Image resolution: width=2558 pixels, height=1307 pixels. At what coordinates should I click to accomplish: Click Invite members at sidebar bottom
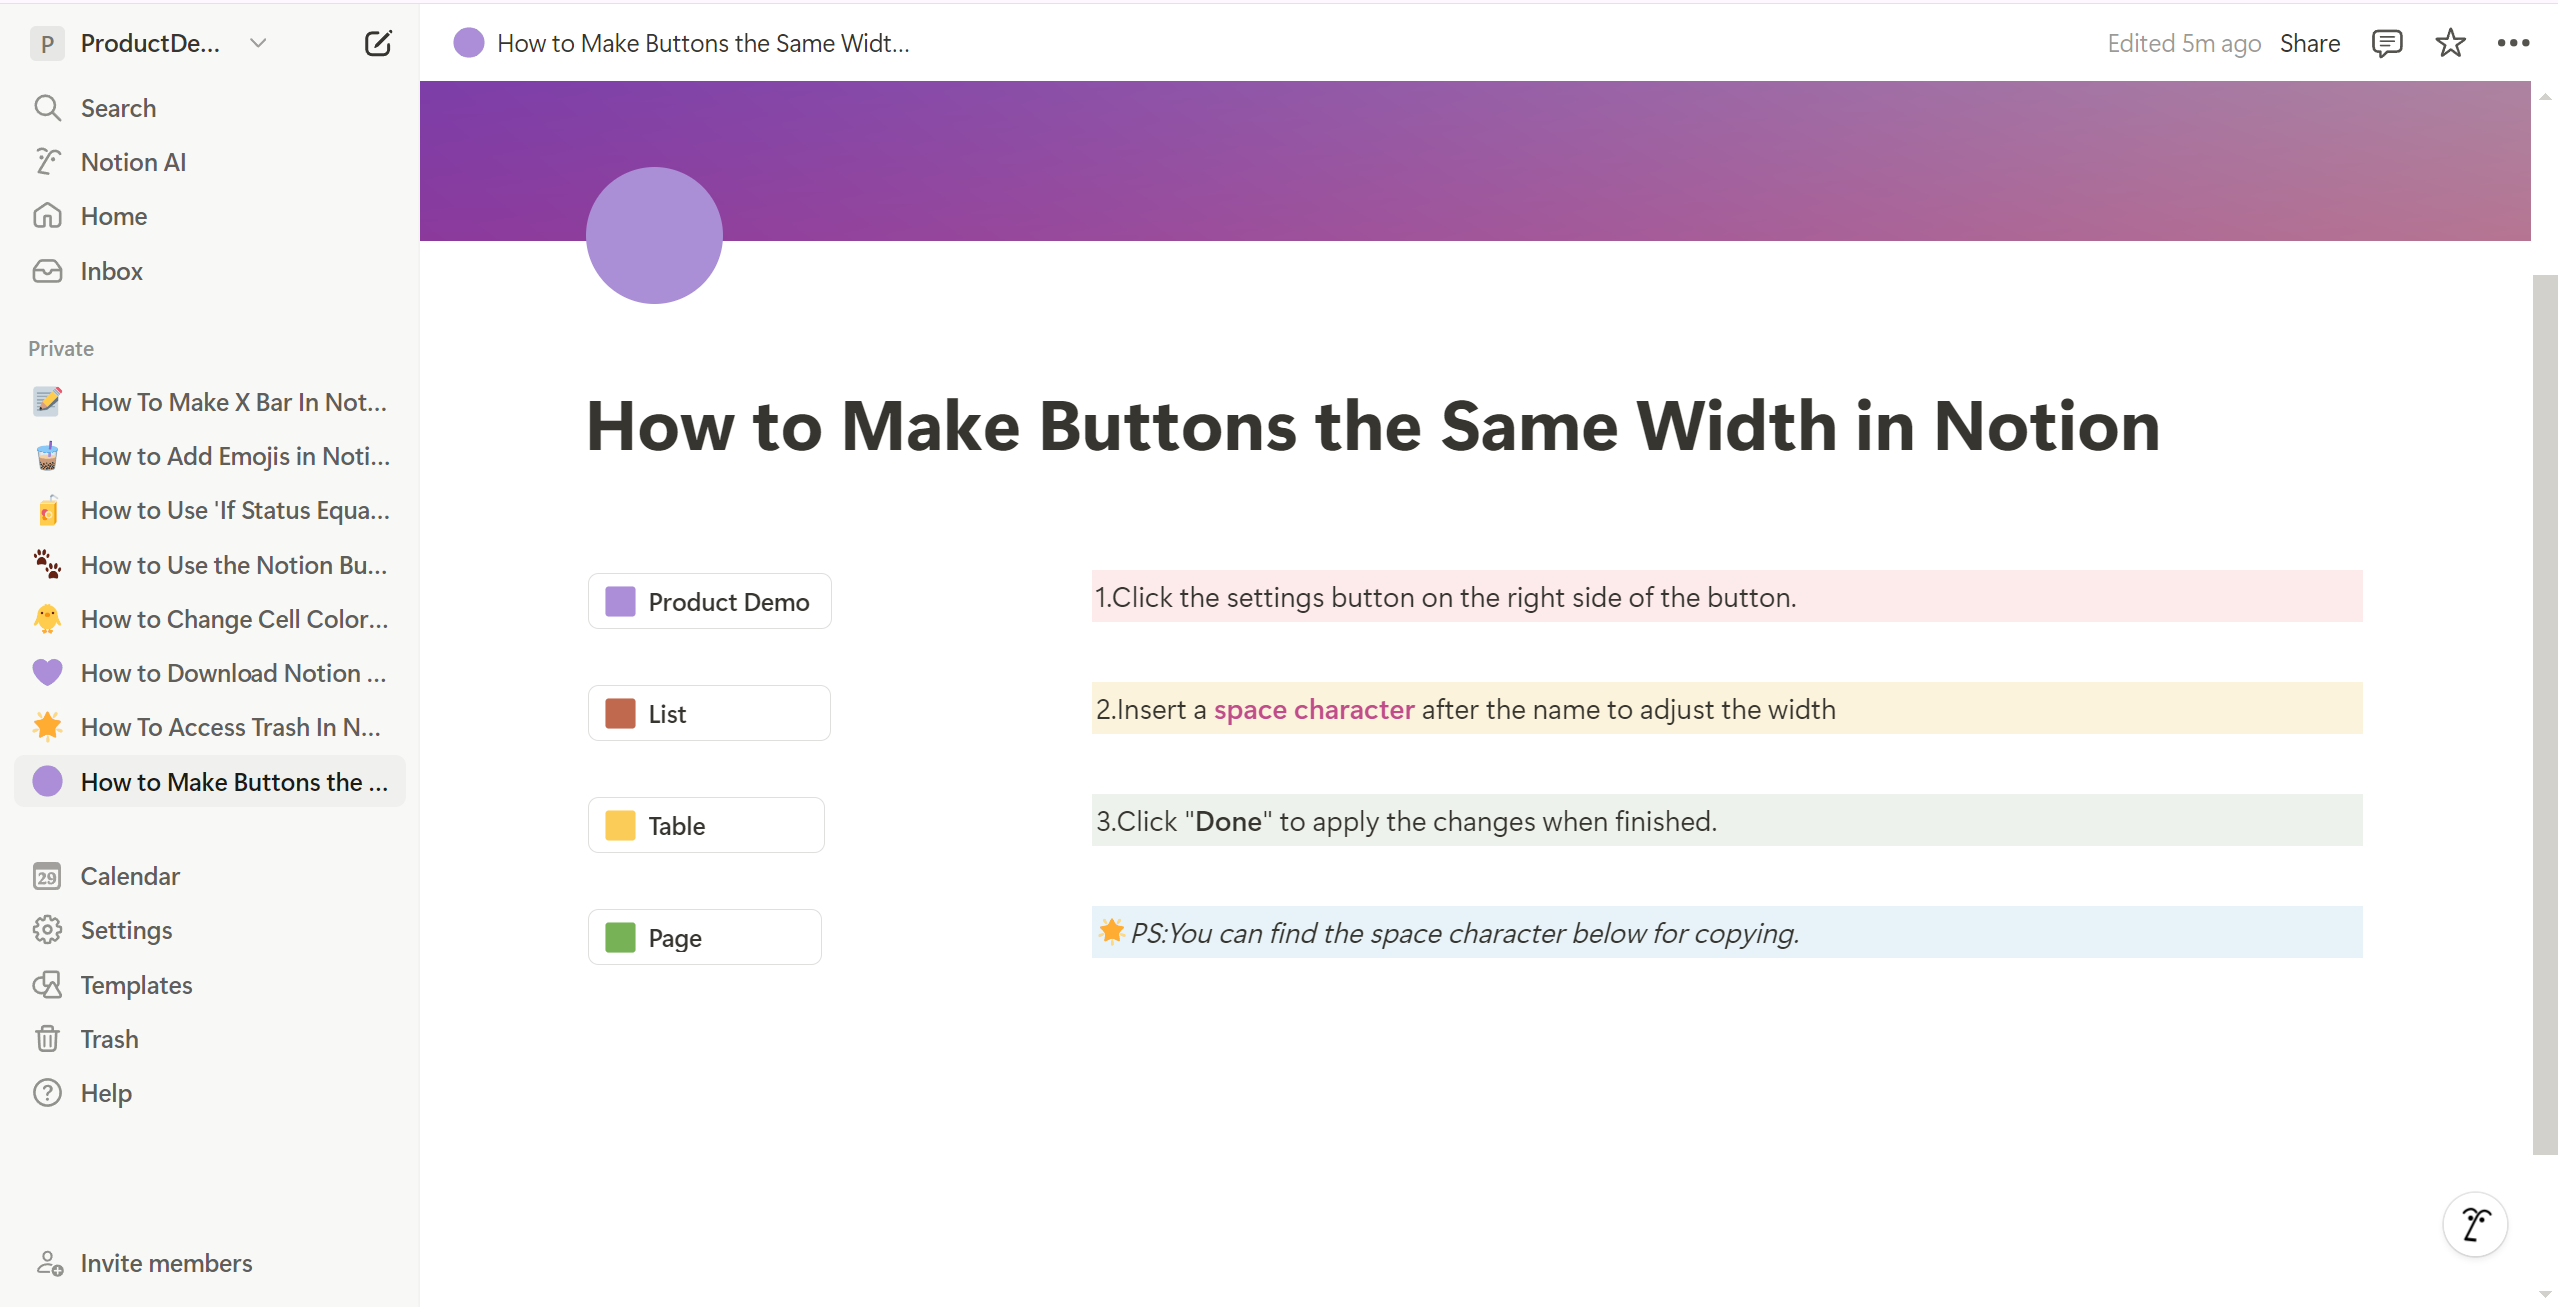point(166,1263)
